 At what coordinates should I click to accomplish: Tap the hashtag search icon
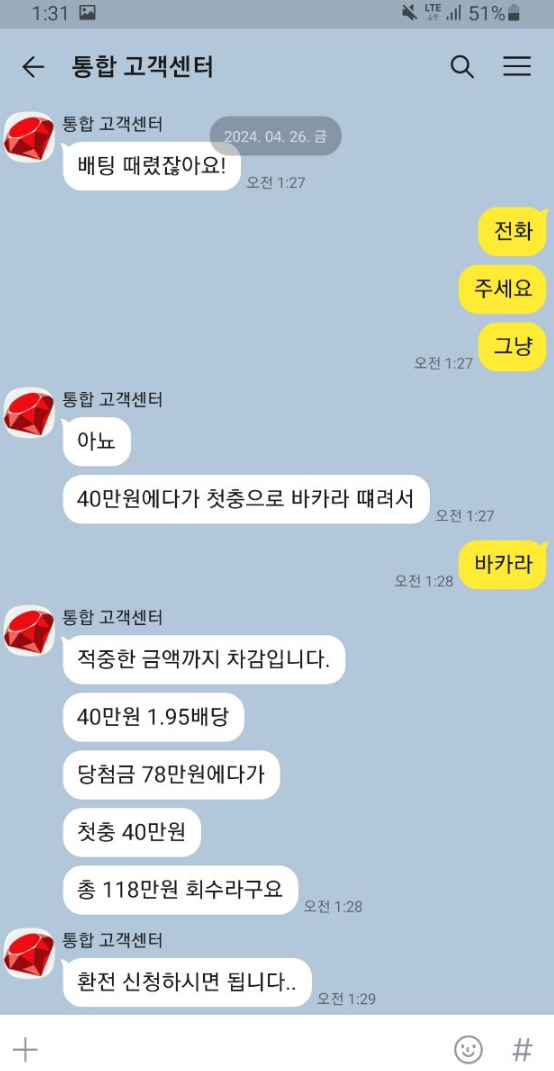point(523,1048)
